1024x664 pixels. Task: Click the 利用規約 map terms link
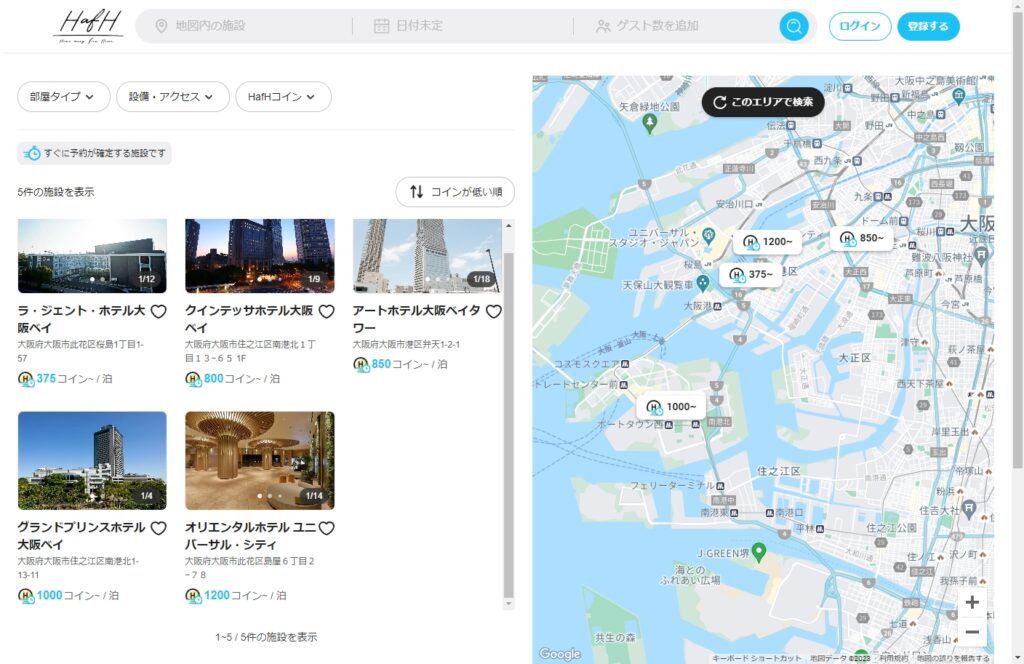[893, 658]
